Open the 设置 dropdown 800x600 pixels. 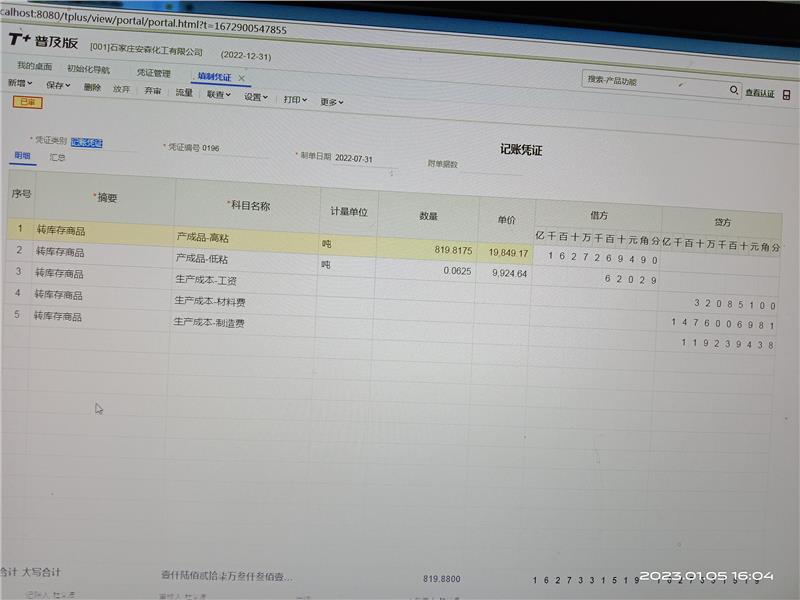tap(256, 97)
